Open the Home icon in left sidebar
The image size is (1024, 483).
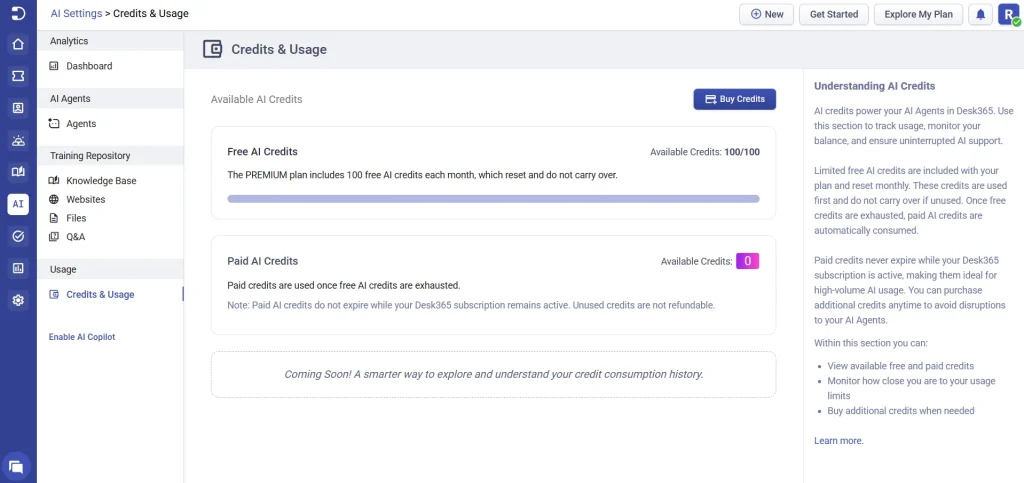point(18,44)
